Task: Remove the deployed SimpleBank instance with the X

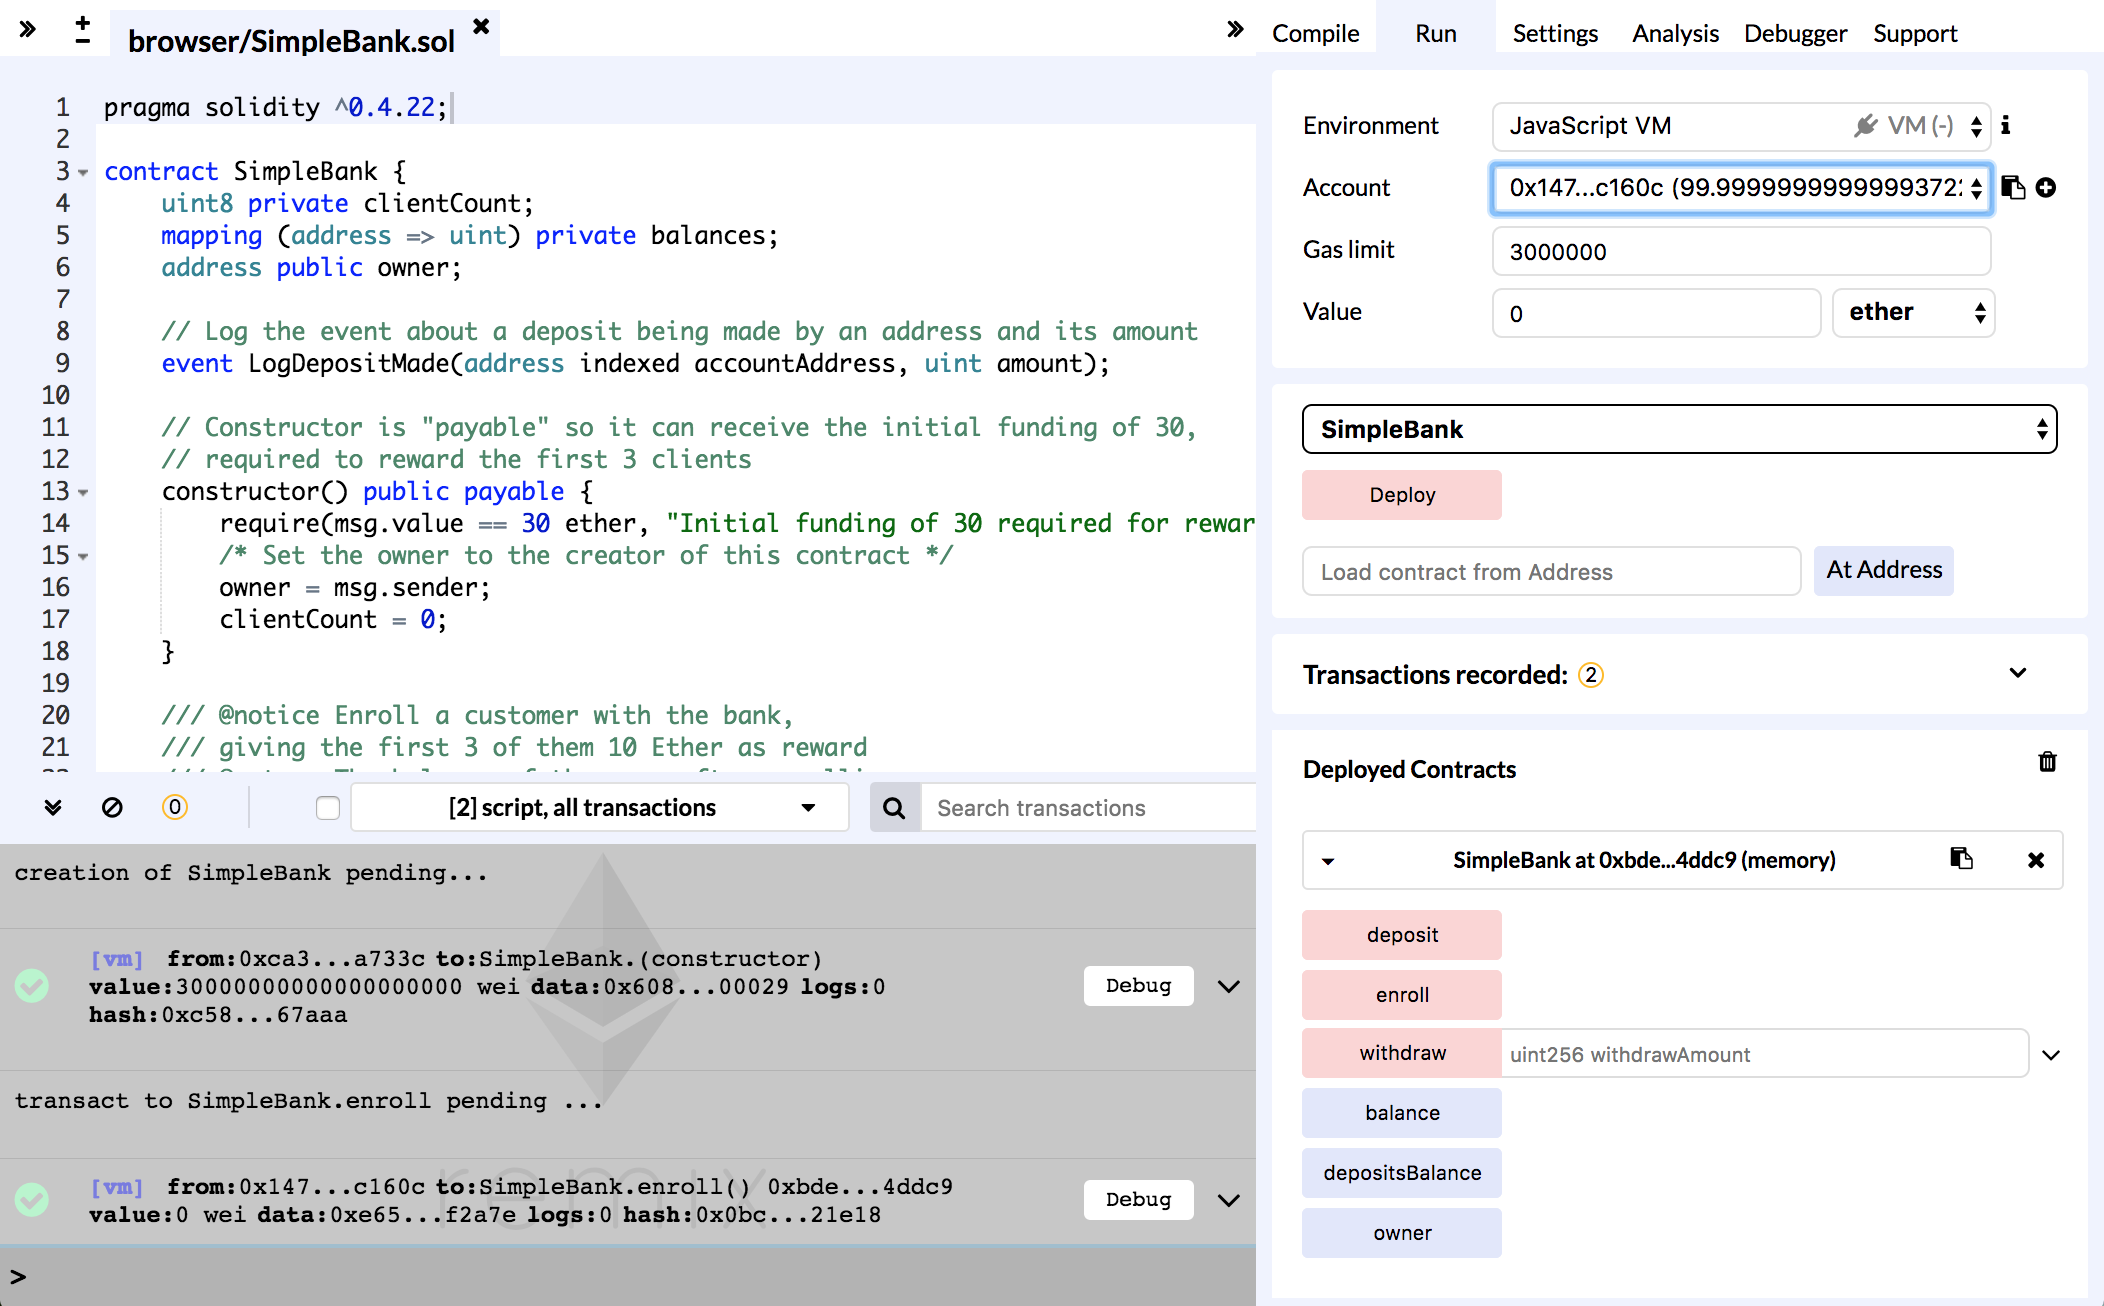Action: (2035, 860)
